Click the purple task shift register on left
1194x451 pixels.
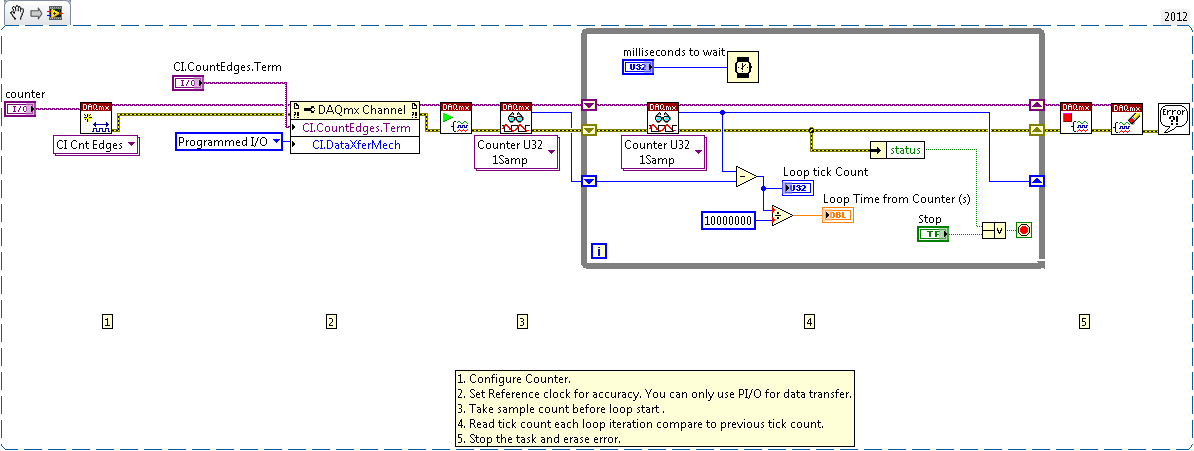coord(589,105)
